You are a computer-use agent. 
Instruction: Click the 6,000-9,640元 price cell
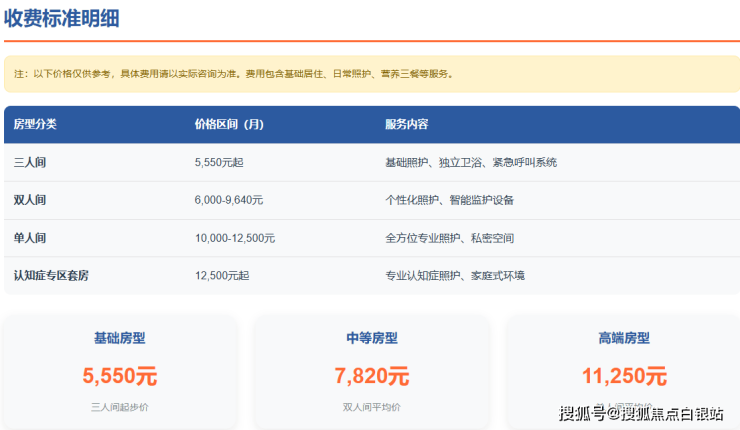pyautogui.click(x=229, y=200)
